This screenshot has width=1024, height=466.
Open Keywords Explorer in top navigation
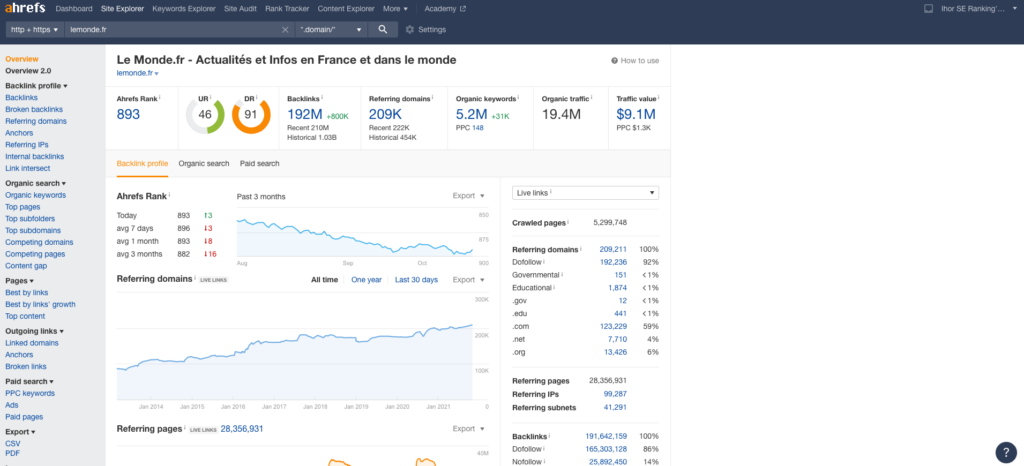tap(184, 9)
